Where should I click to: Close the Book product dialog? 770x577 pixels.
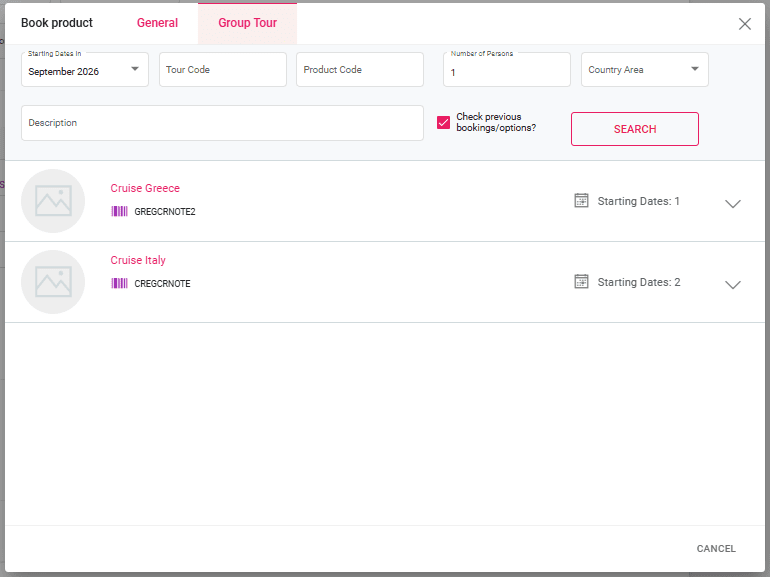coord(745,24)
